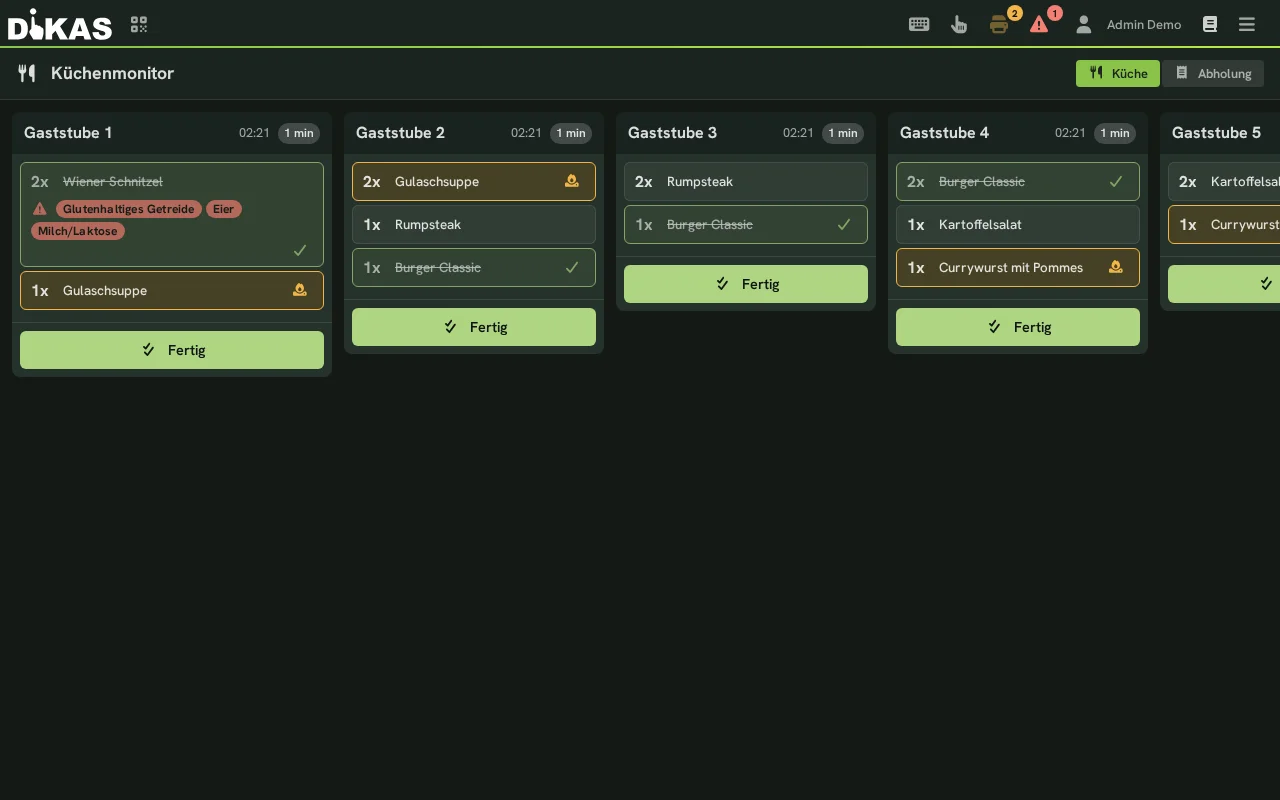Open the hamburger menu
This screenshot has height=800, width=1280.
tap(1247, 24)
